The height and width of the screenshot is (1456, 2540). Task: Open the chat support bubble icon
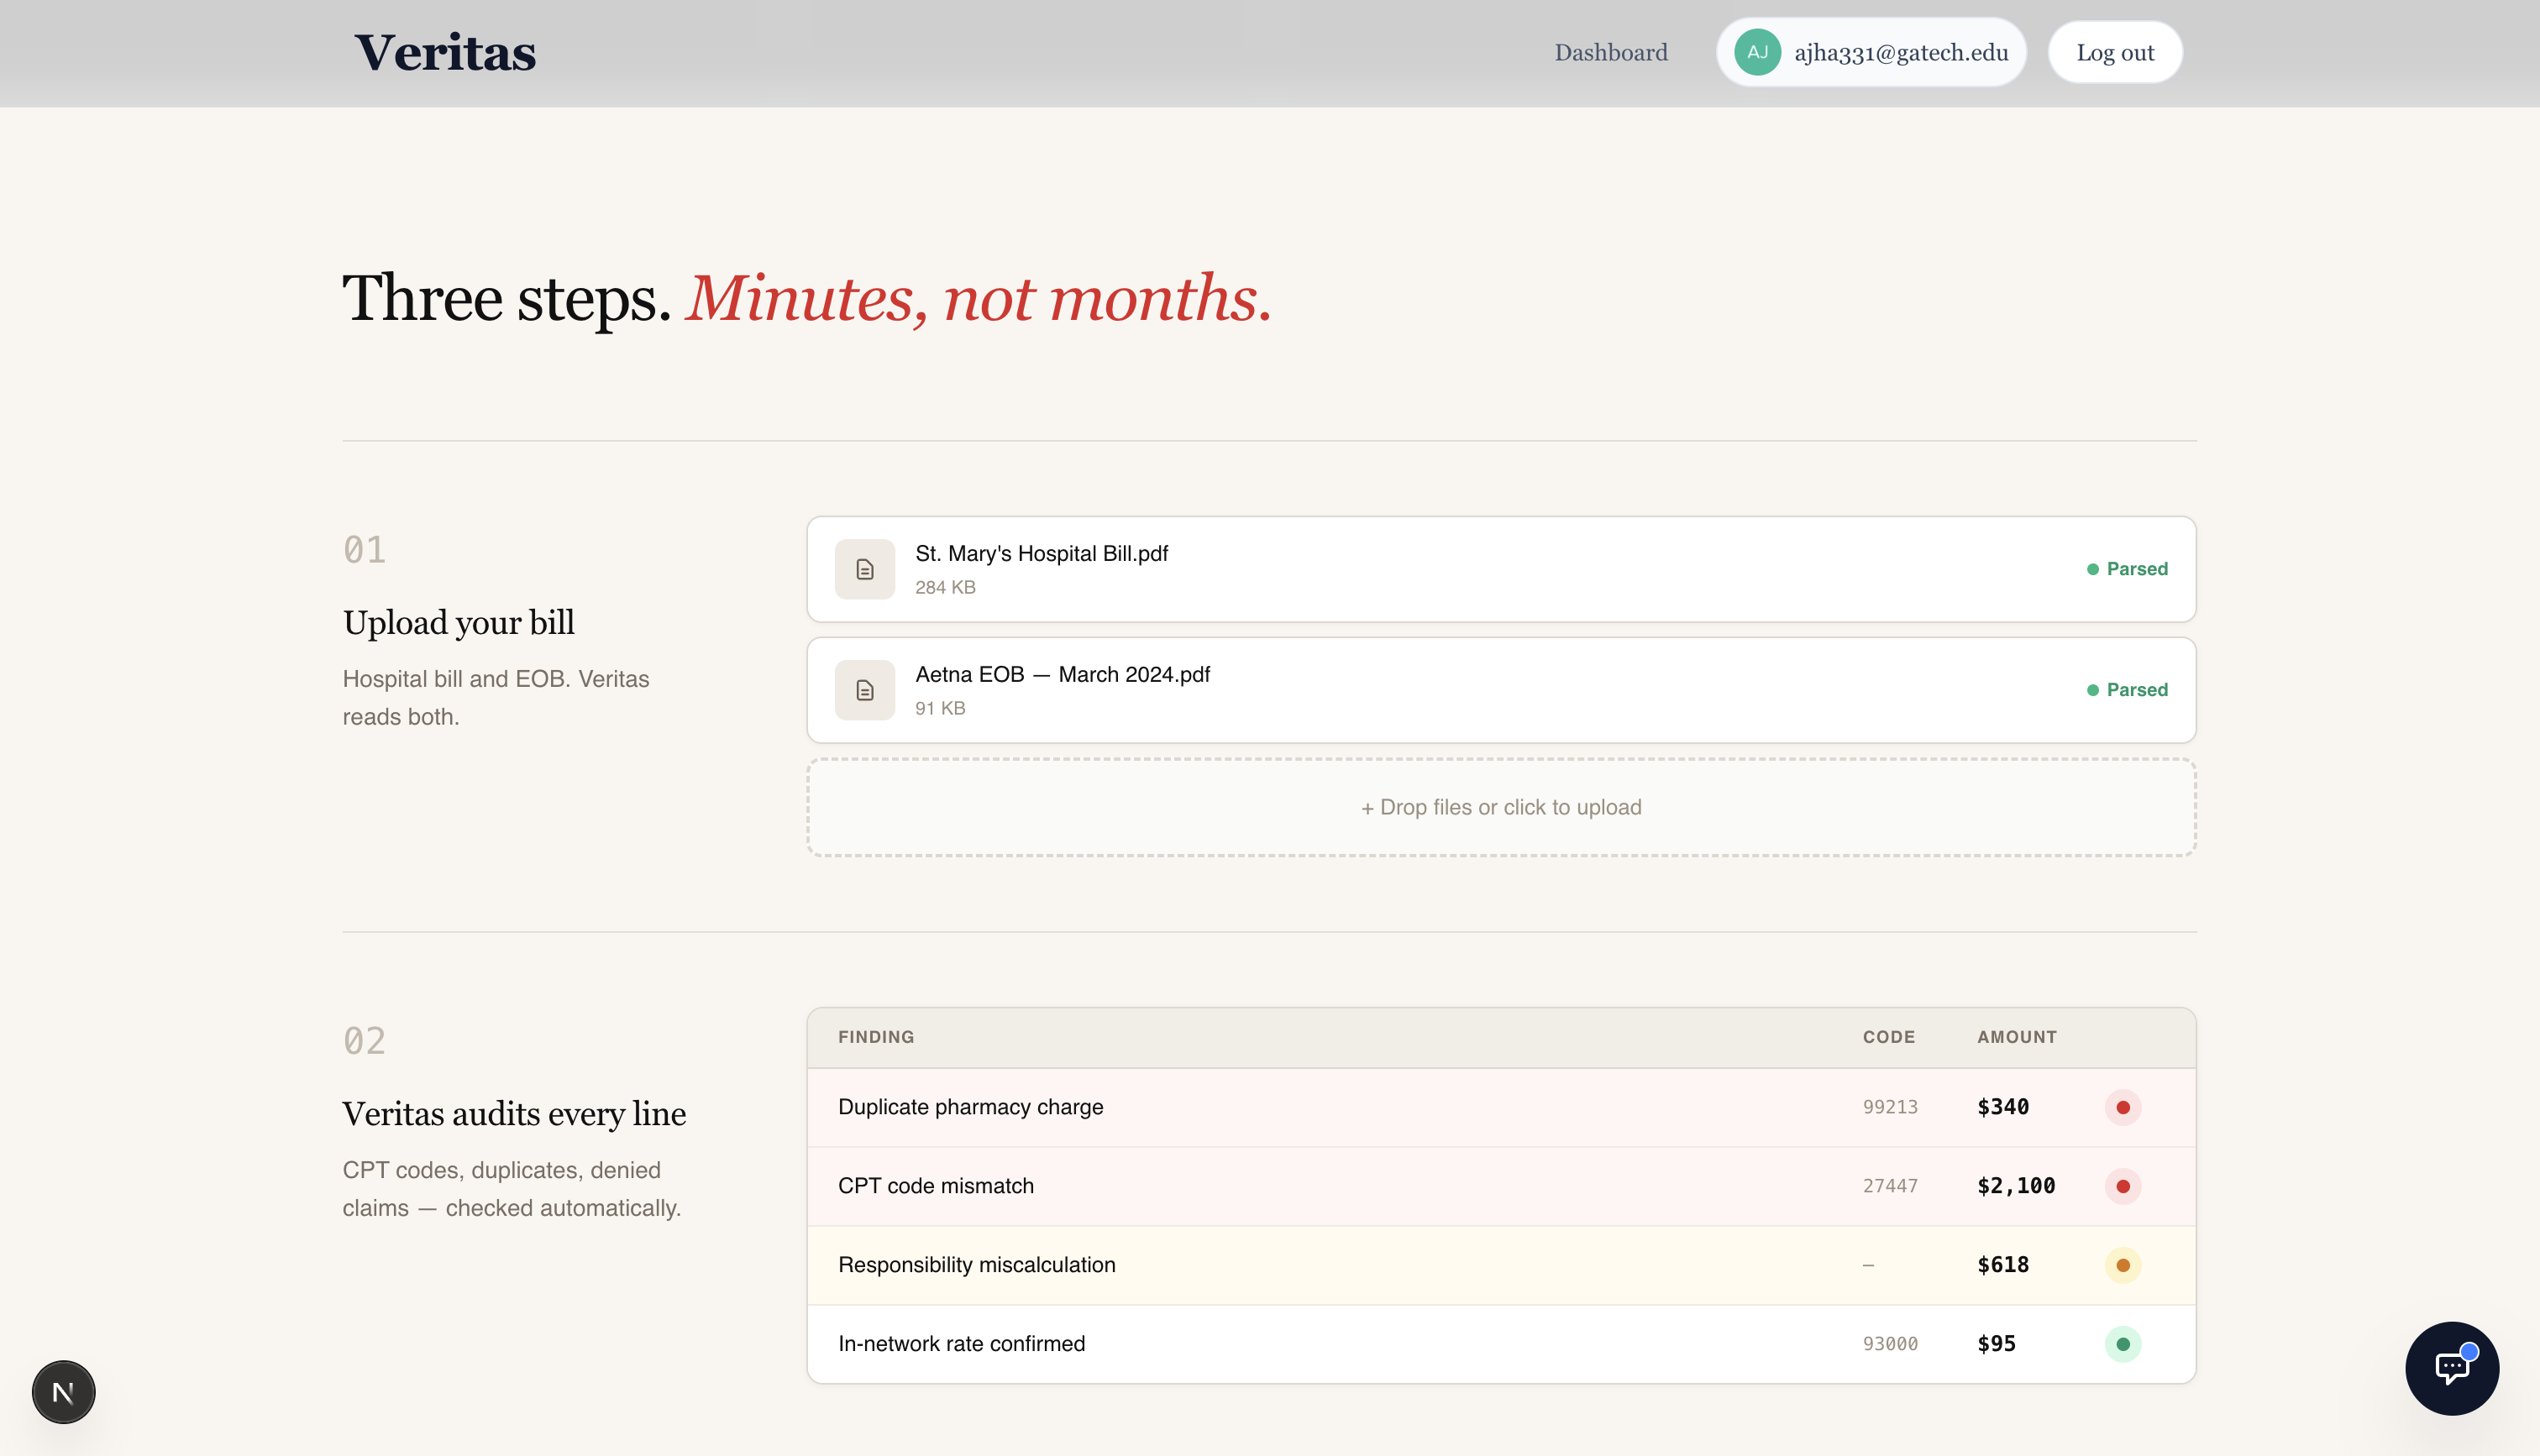(x=2451, y=1367)
